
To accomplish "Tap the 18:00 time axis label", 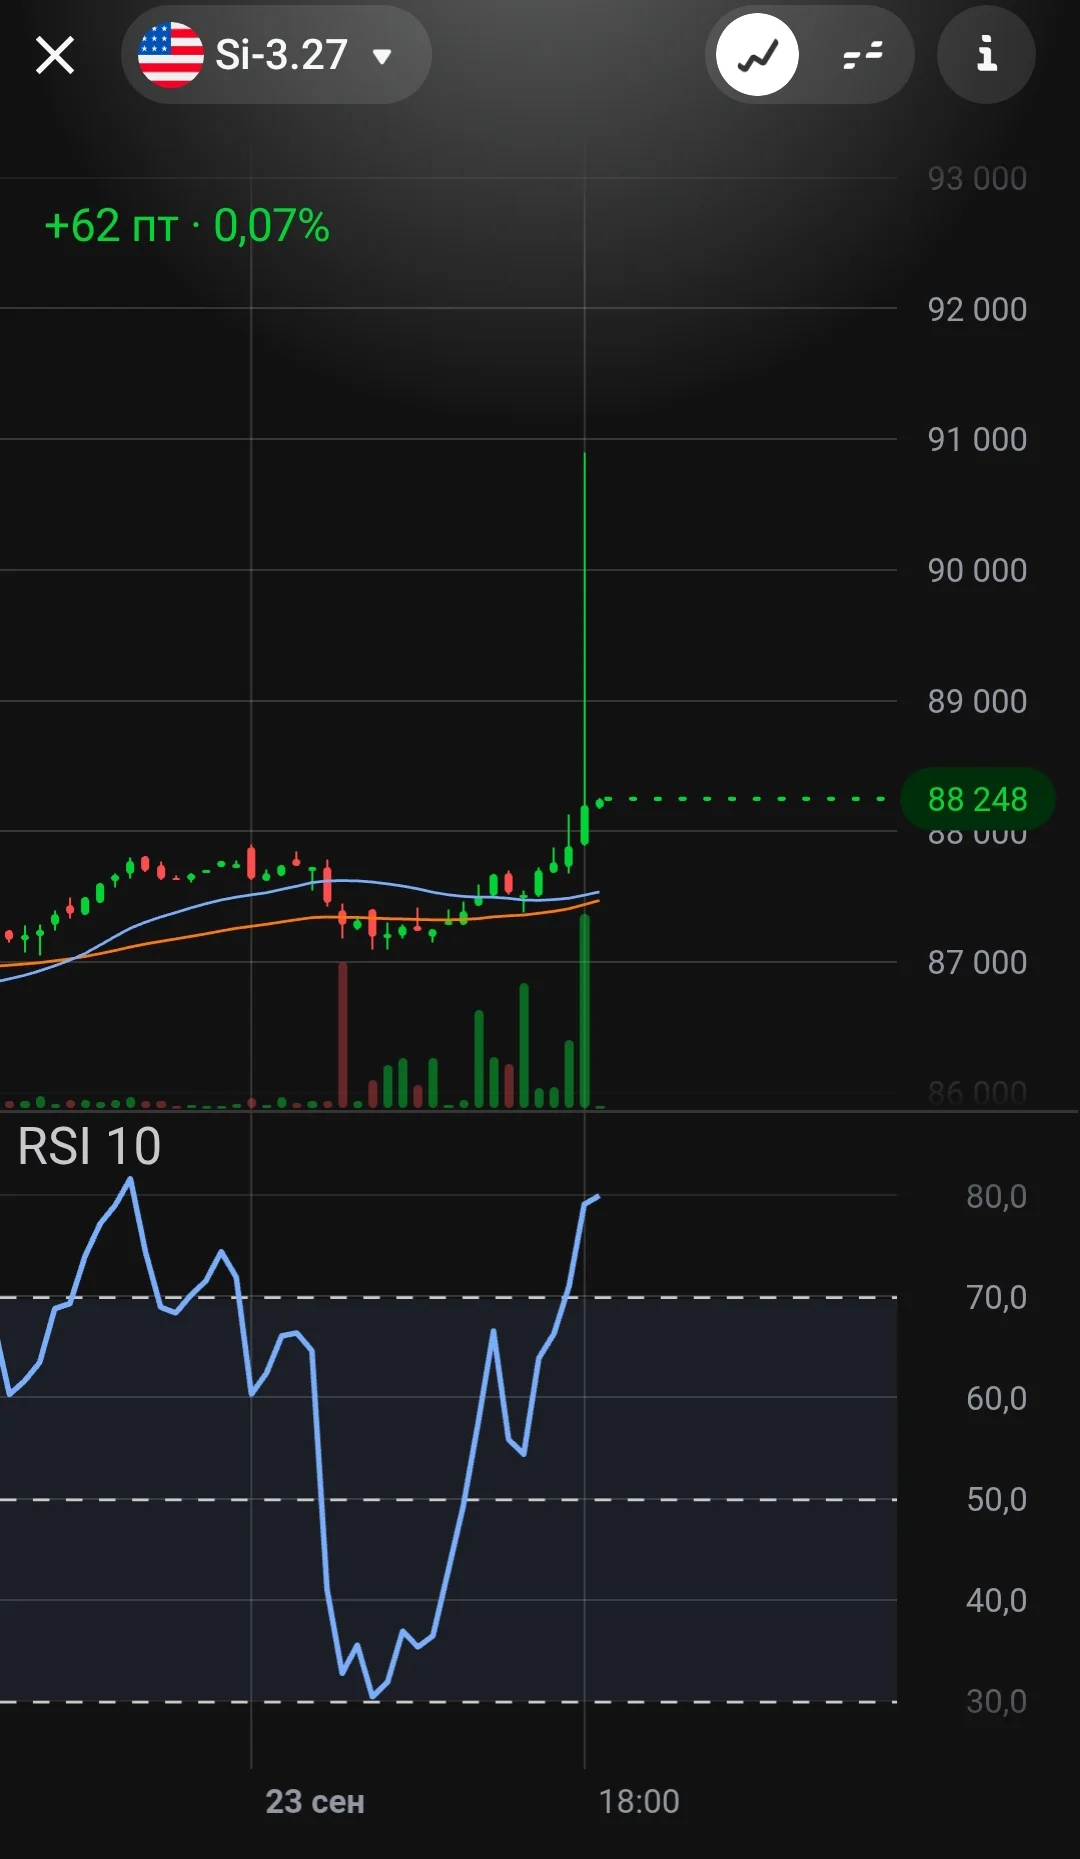I will click(639, 1801).
